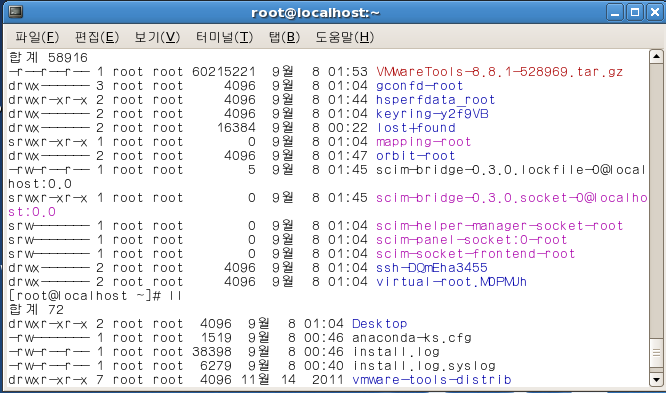Click the year 2011 in the last row
Image resolution: width=666 pixels, height=393 pixels.
pyautogui.click(x=328, y=380)
